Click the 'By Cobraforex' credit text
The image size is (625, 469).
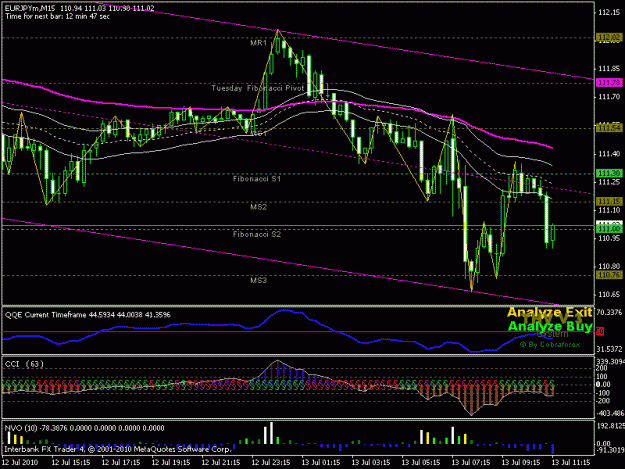point(550,344)
